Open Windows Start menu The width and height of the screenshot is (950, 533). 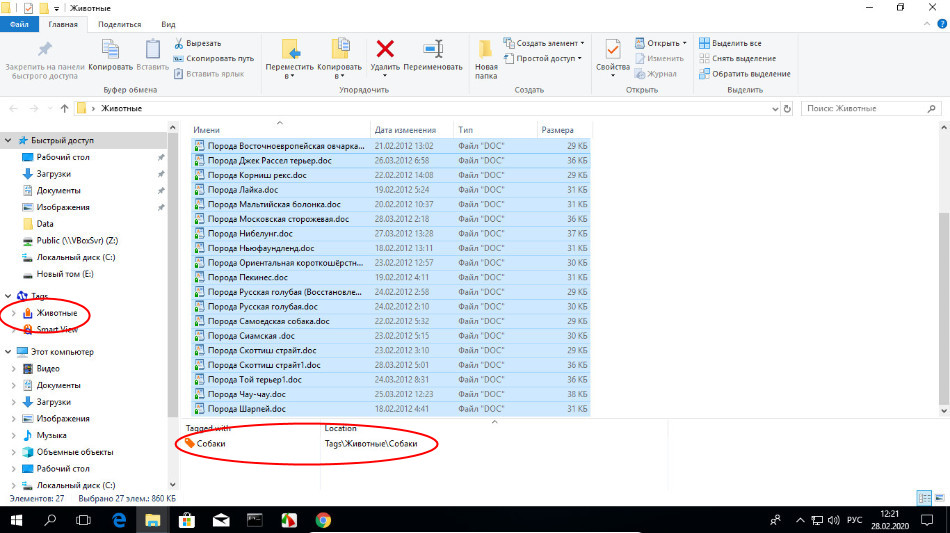(16, 520)
